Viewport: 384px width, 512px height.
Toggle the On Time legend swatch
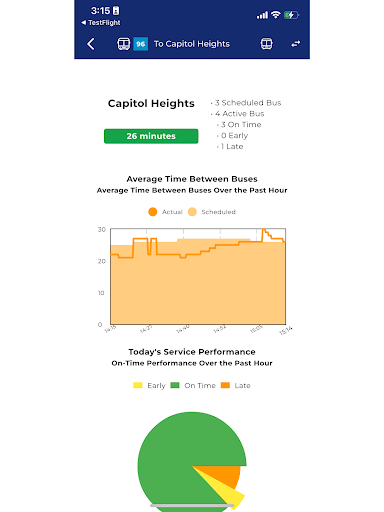(175, 385)
